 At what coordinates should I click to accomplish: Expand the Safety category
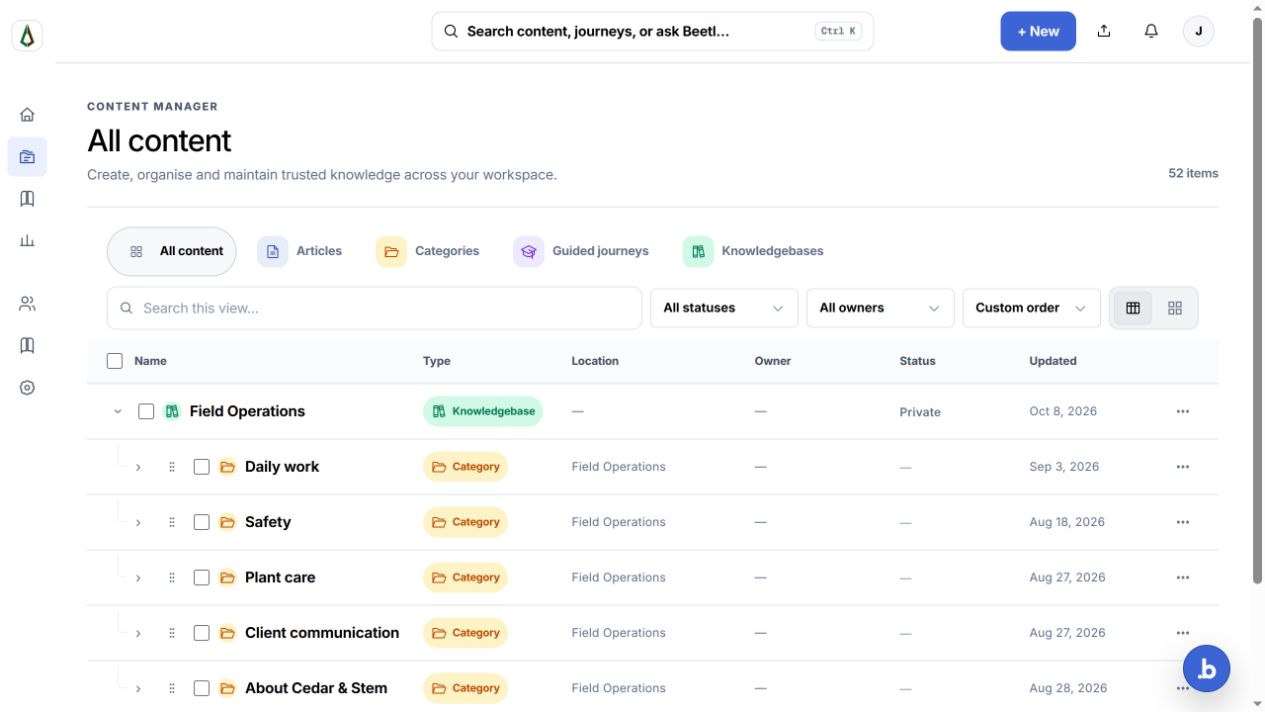(138, 522)
